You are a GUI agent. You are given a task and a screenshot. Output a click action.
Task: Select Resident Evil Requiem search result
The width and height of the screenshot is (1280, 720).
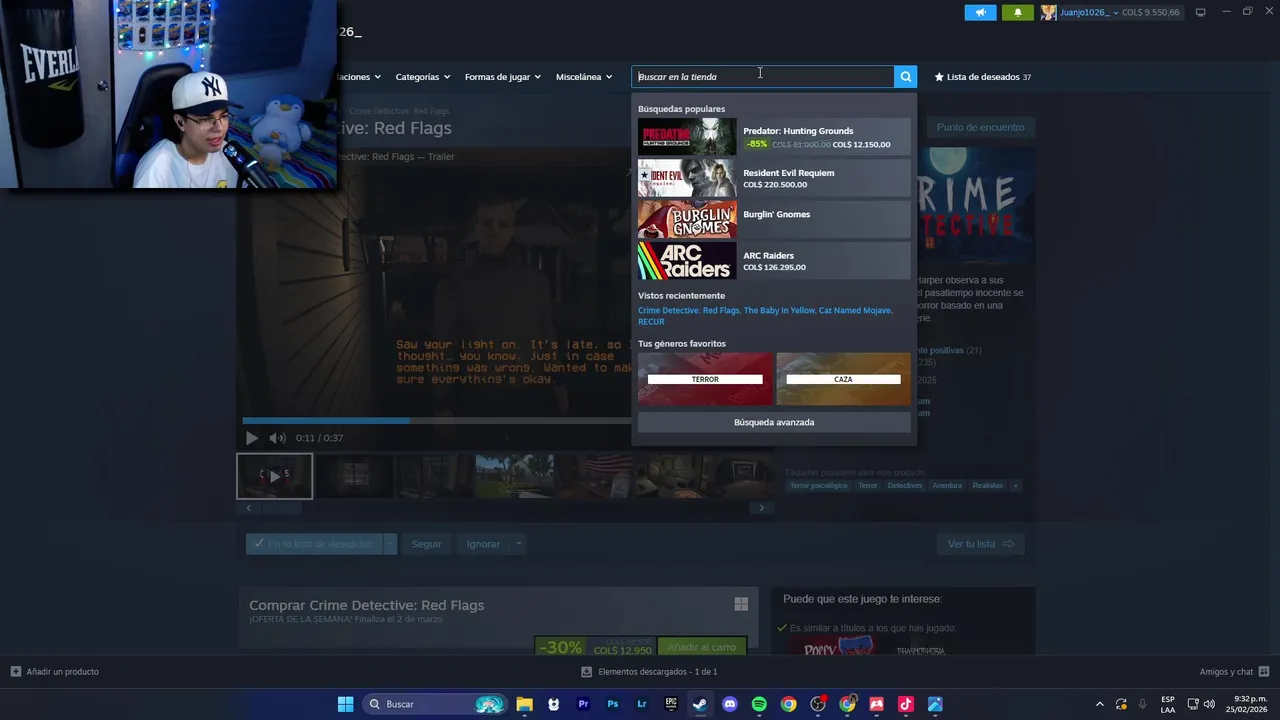click(x=774, y=179)
